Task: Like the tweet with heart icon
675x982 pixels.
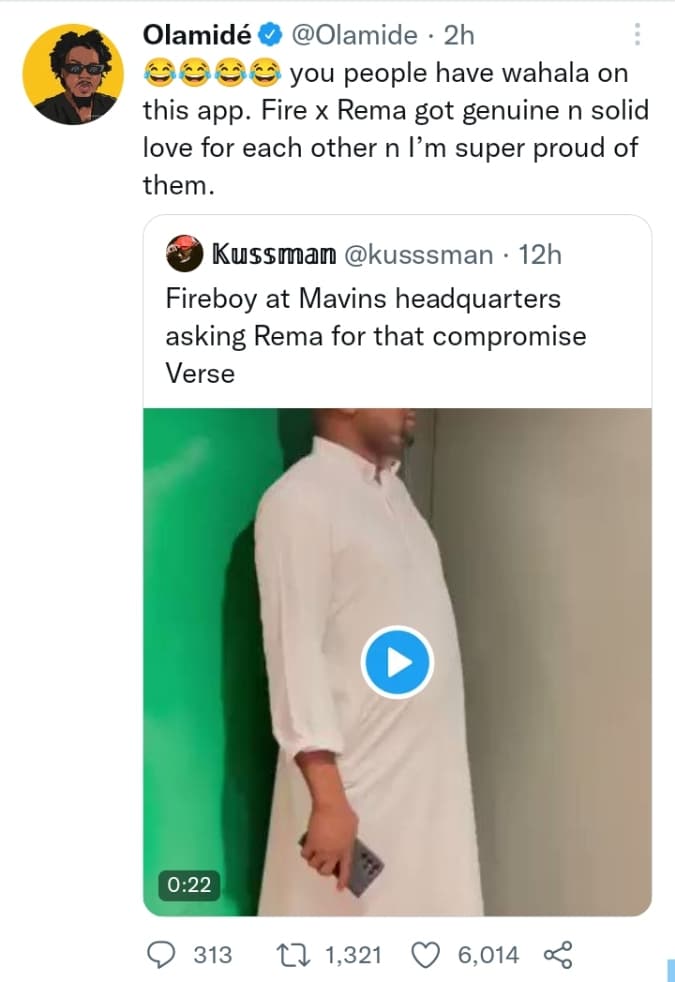Action: tap(427, 955)
